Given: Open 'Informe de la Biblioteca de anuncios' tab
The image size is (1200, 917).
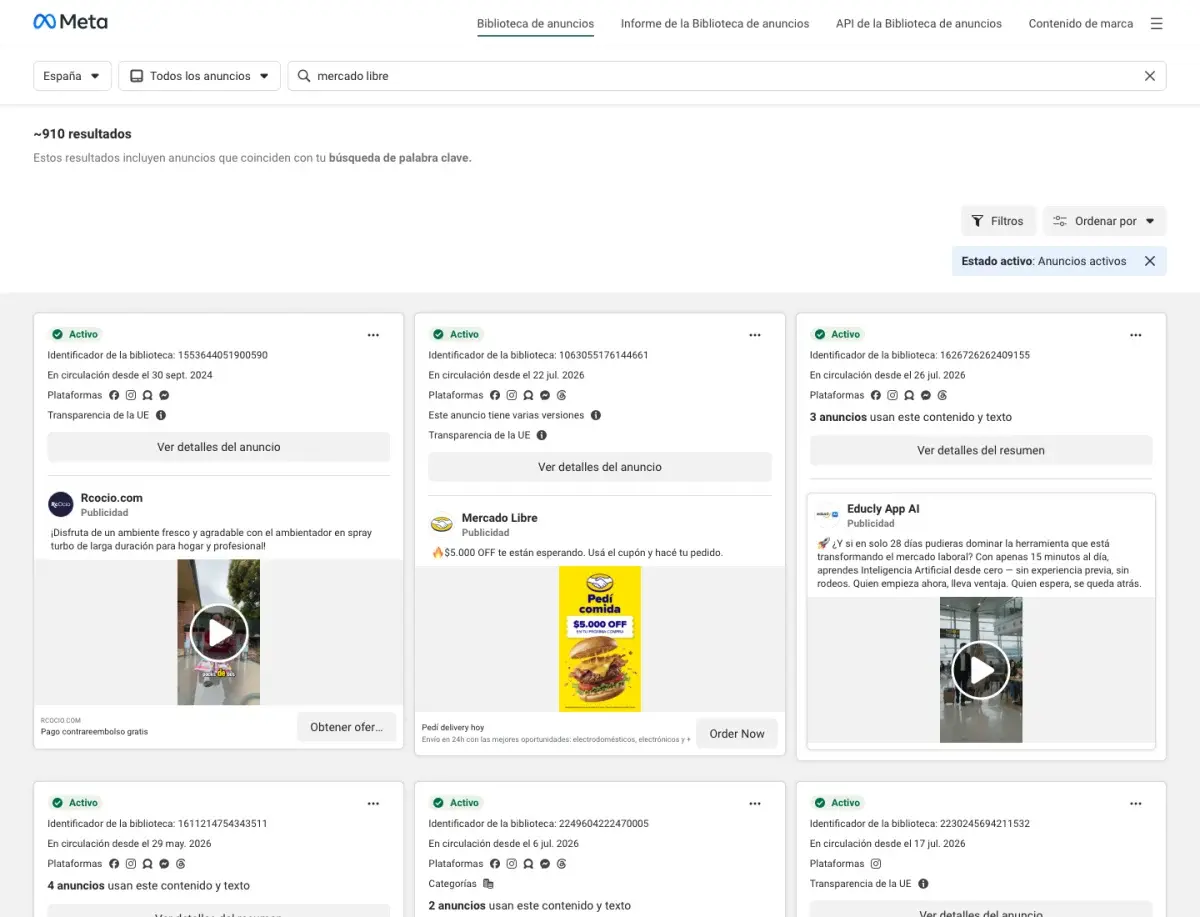Looking at the screenshot, I should tap(715, 23).
